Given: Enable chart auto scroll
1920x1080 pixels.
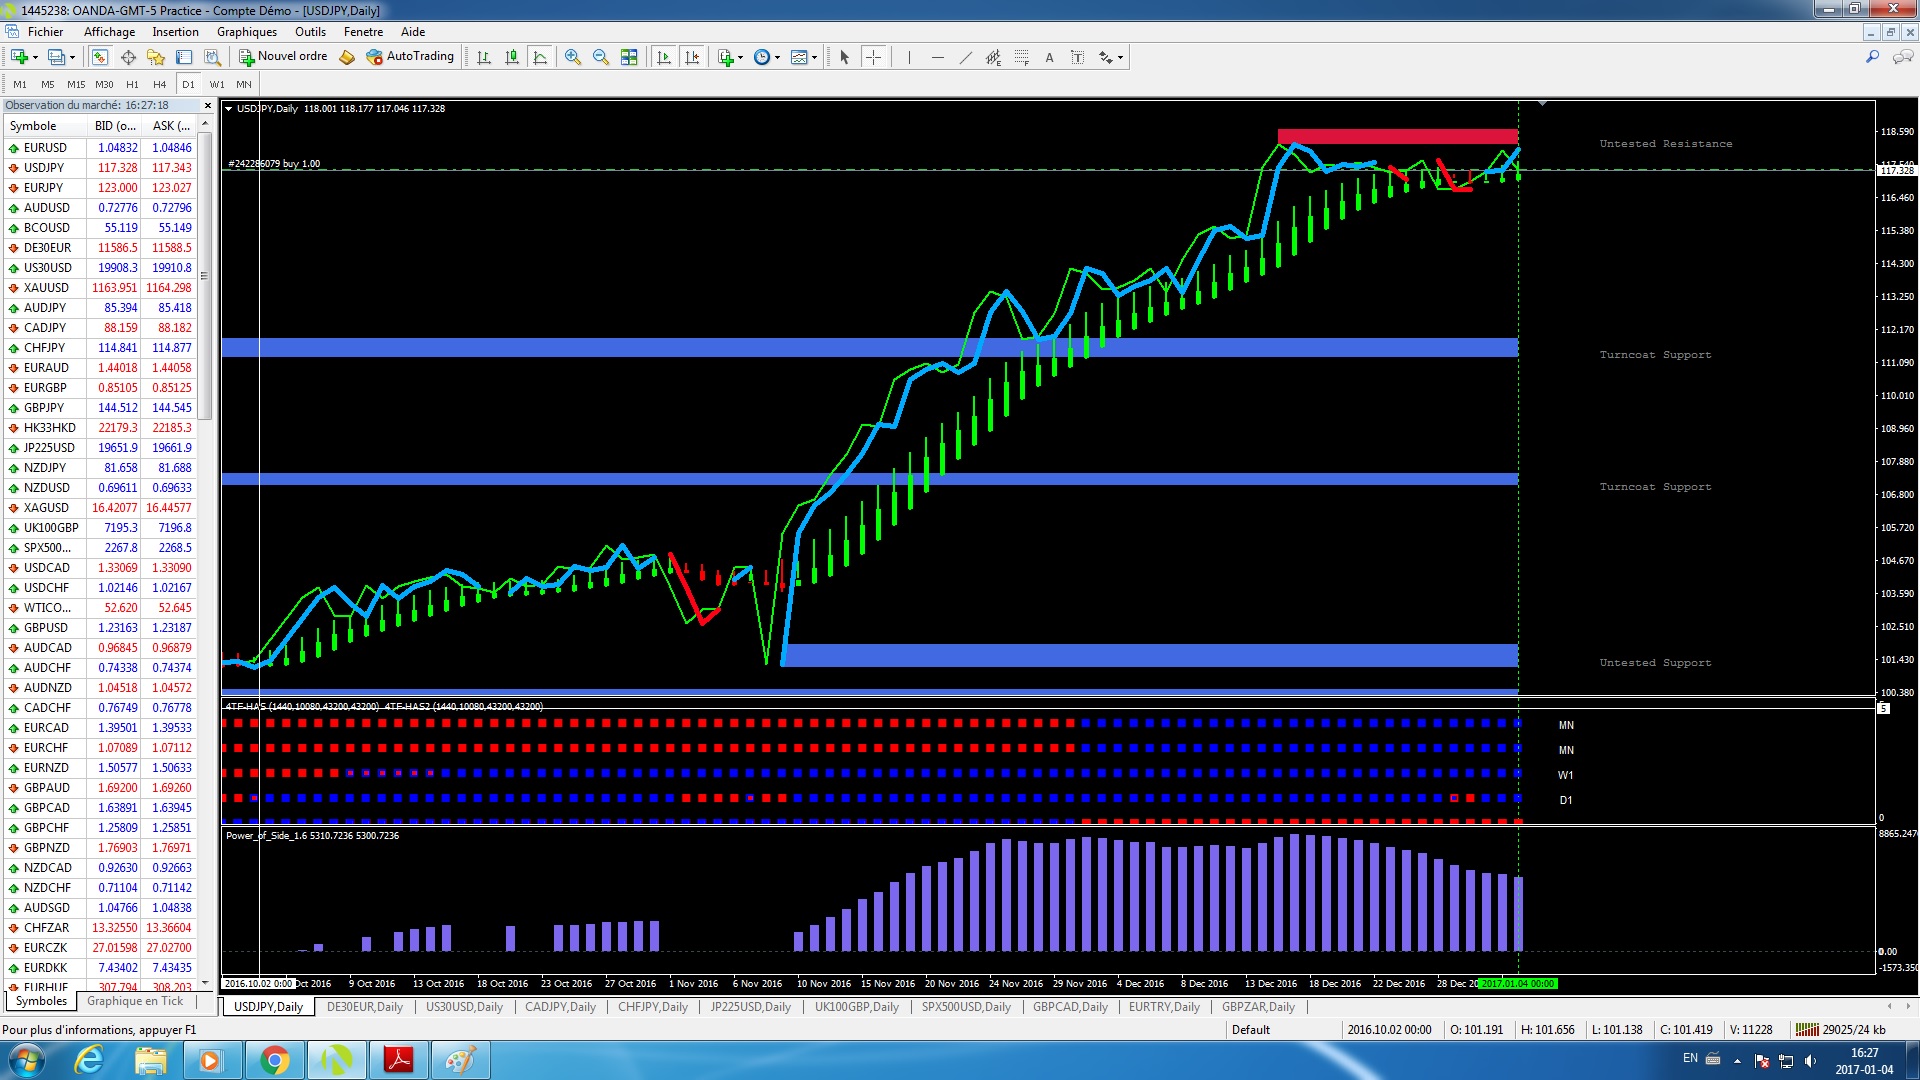Looking at the screenshot, I should (664, 57).
